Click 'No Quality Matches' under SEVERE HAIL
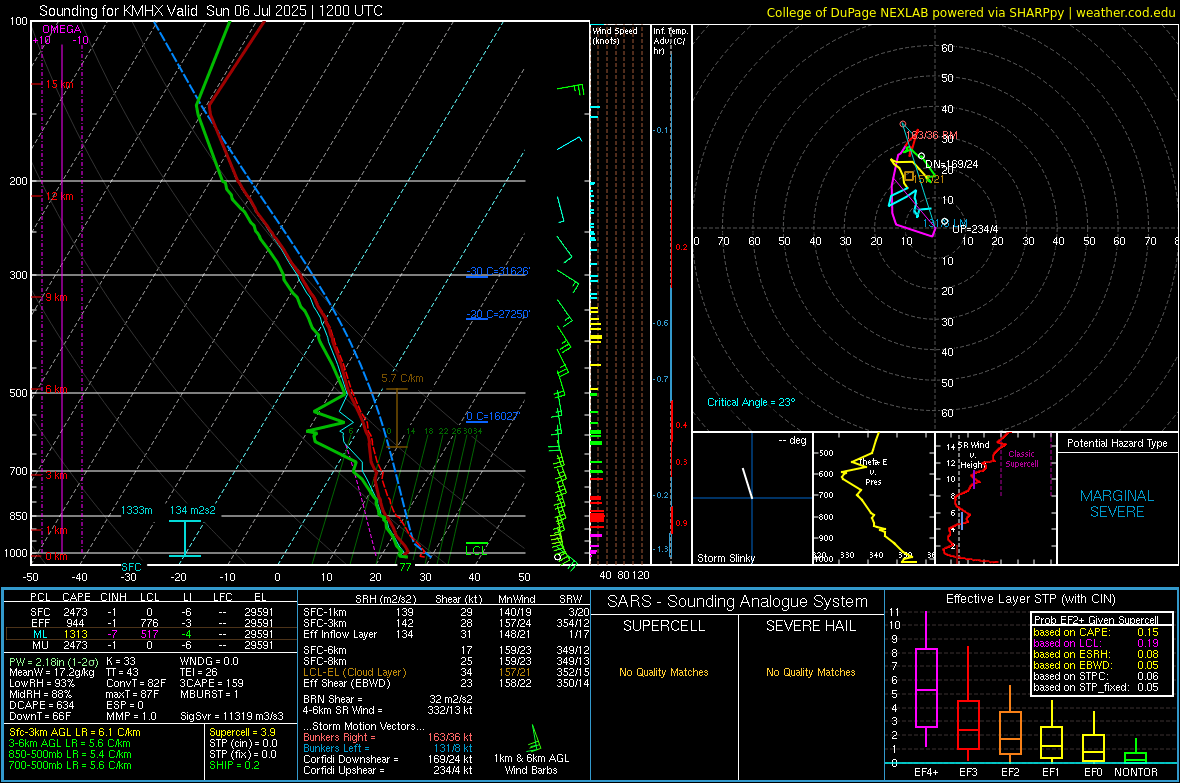Image resolution: width=1180 pixels, height=783 pixels. [x=810, y=672]
